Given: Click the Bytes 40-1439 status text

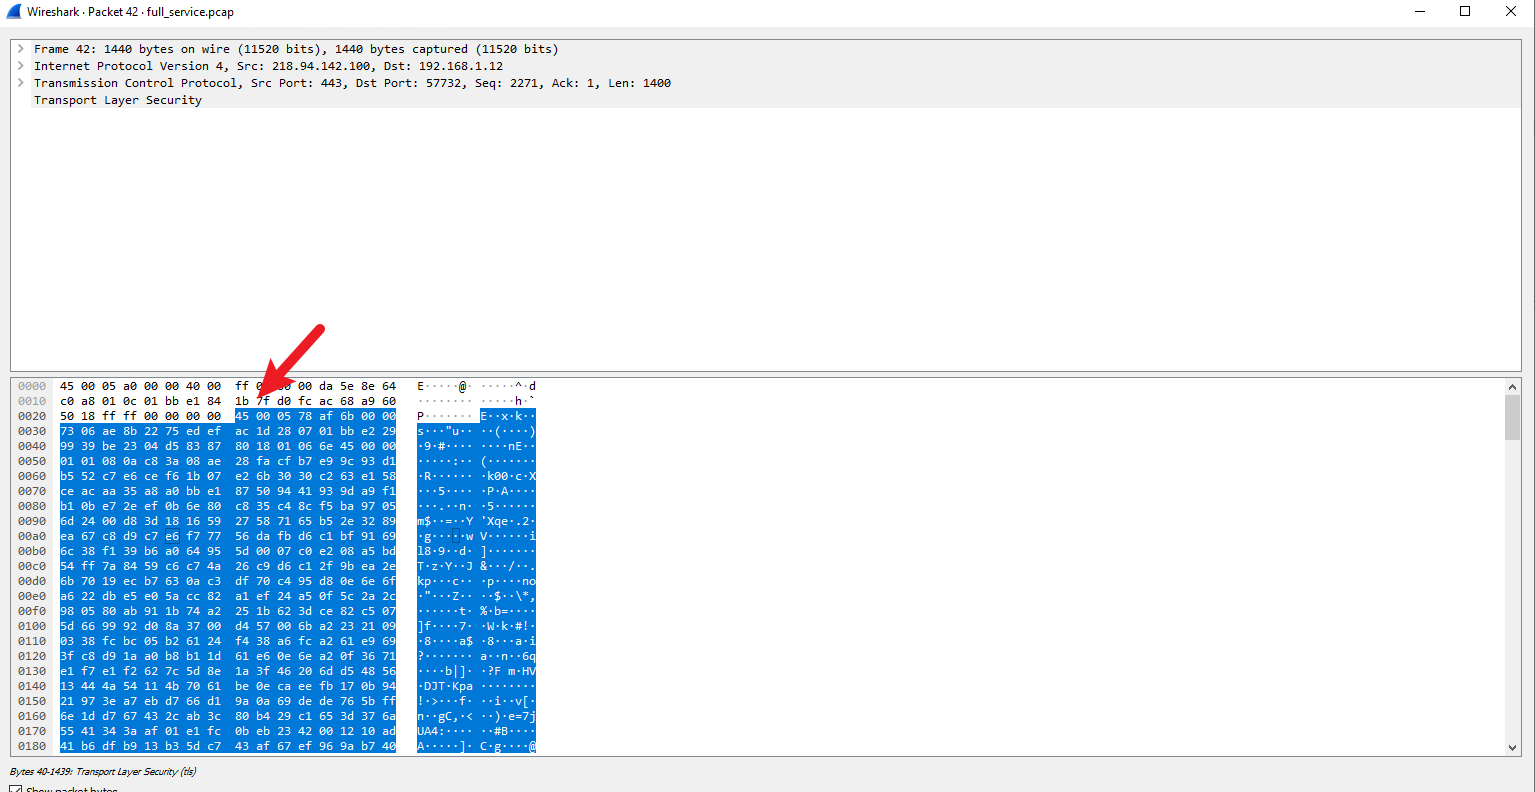Looking at the screenshot, I should click(103, 772).
